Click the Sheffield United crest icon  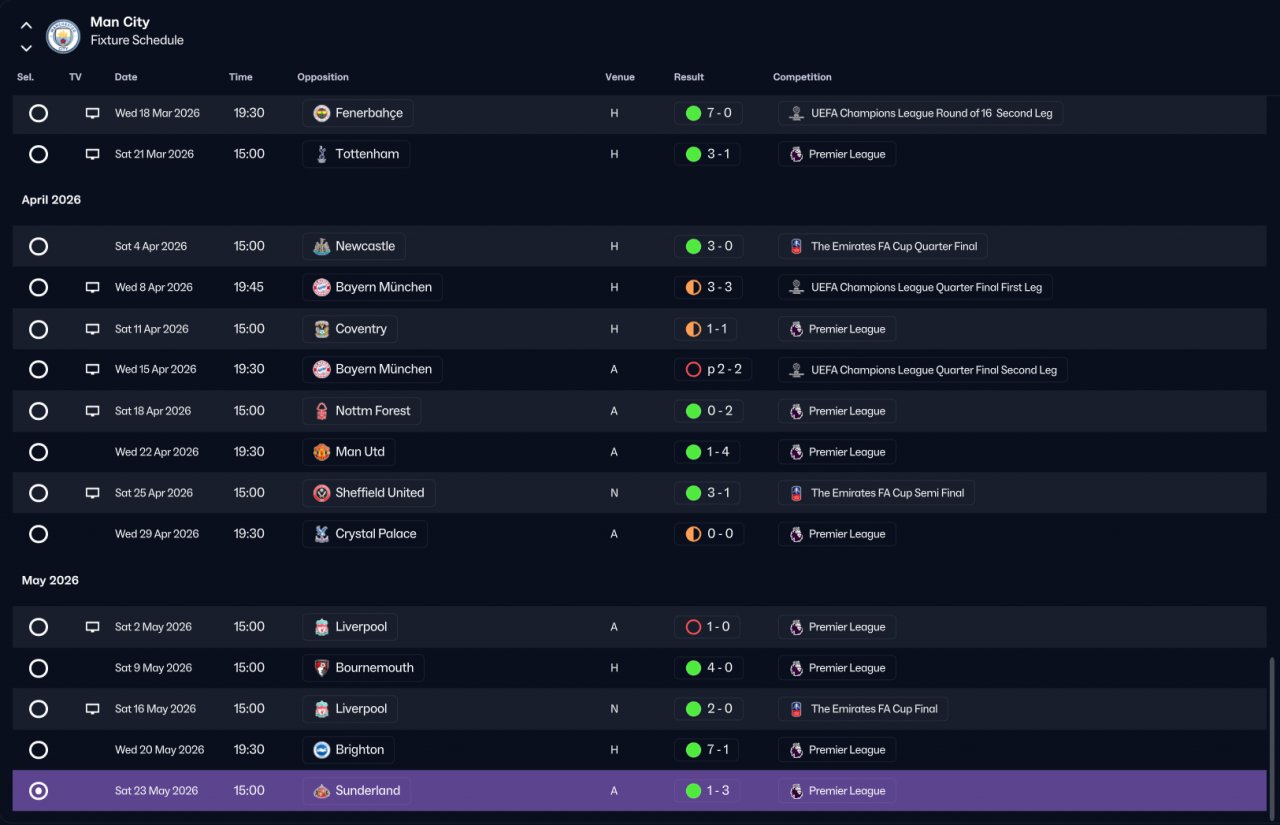[x=321, y=493]
